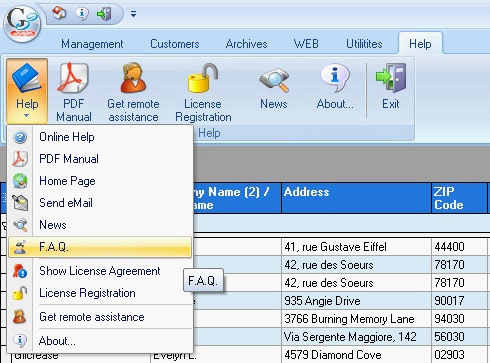The width and height of the screenshot is (490, 363).
Task: Collapse the Help button dropdown arrow
Action: [27, 116]
